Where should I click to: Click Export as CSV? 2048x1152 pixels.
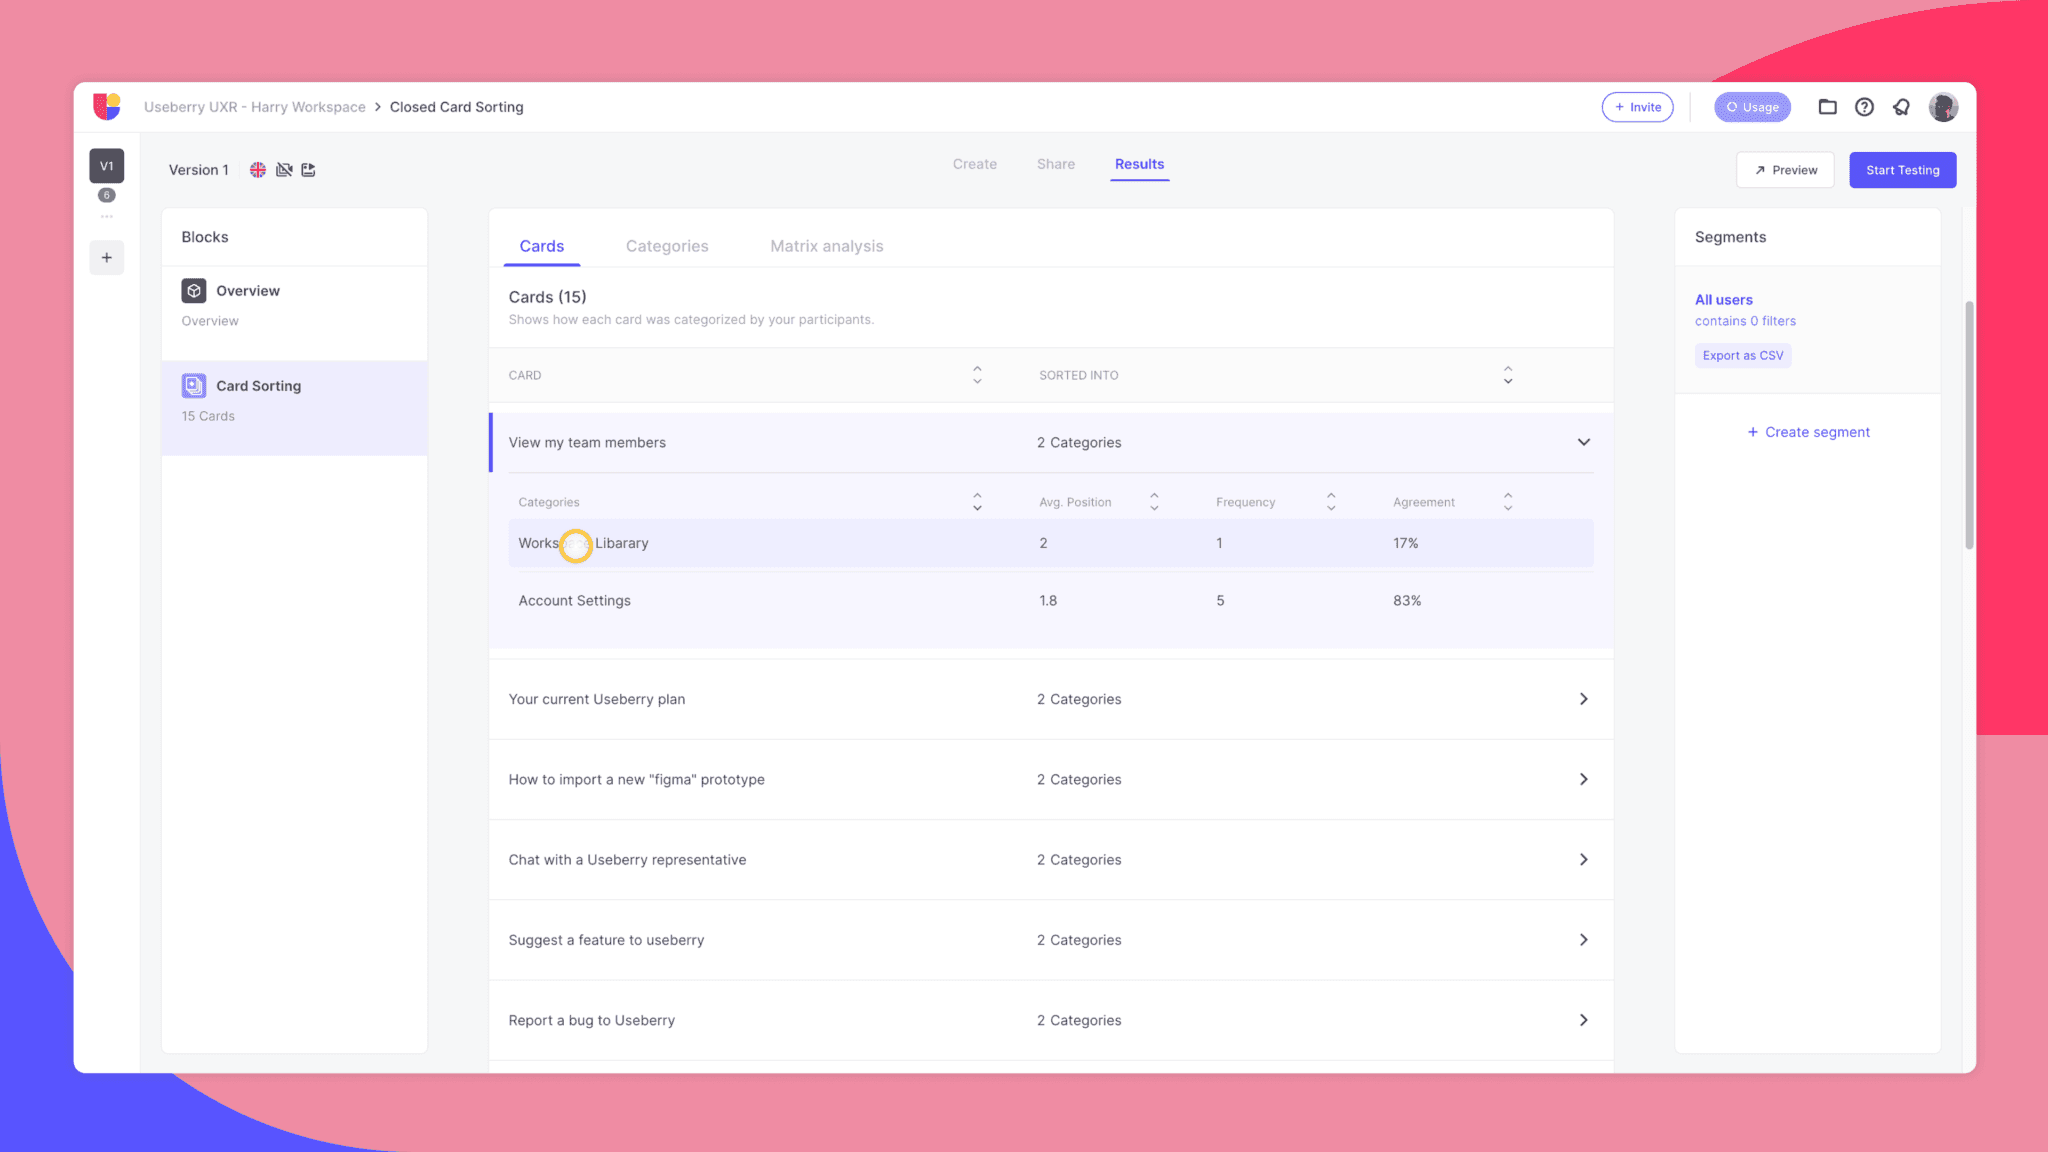tap(1742, 355)
